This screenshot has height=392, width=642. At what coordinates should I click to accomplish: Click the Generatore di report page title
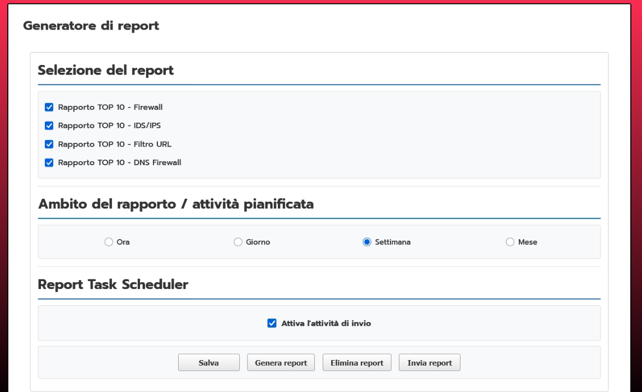(x=91, y=26)
